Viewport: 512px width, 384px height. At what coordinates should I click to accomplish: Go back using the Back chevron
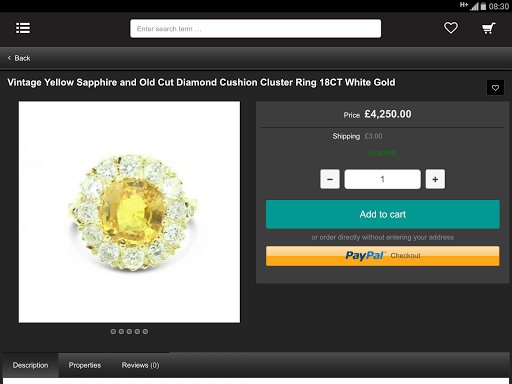pos(9,58)
